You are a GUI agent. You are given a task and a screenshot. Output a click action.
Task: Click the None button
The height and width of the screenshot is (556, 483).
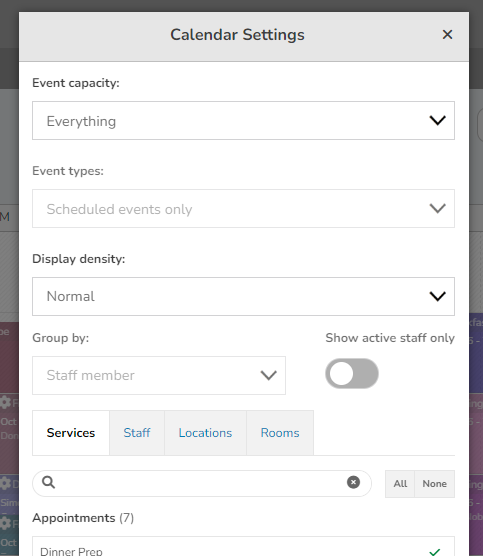pyautogui.click(x=434, y=484)
